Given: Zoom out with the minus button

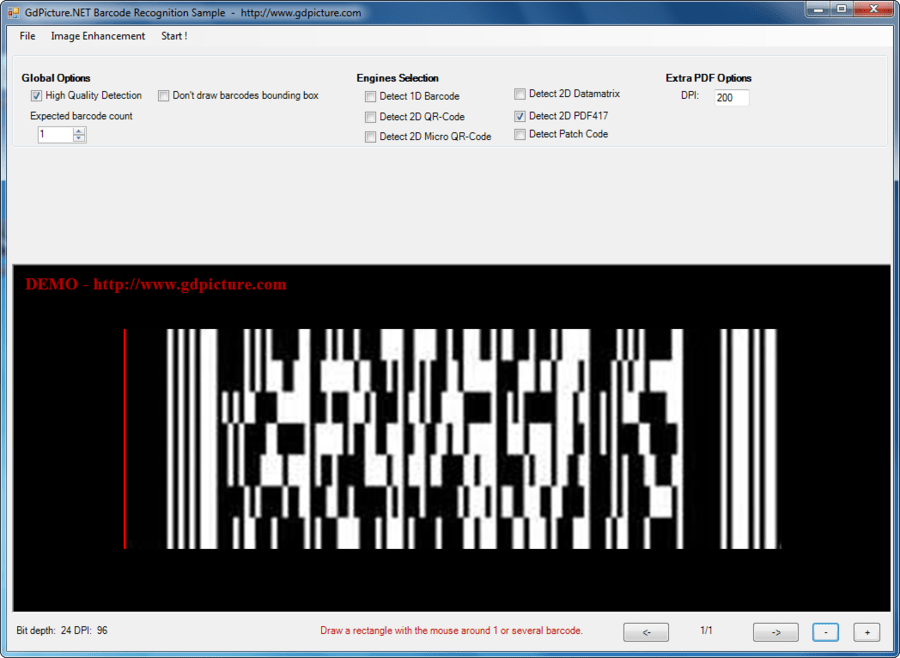Looking at the screenshot, I should [825, 632].
